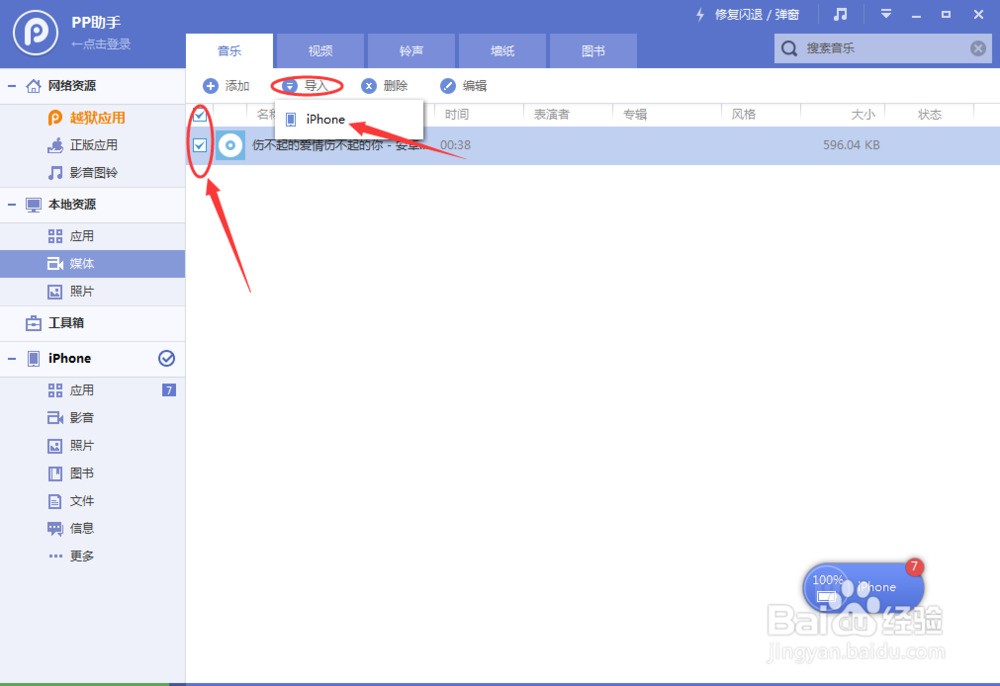Image resolution: width=1000 pixels, height=686 pixels.
Task: Open the 导入 import dropdown
Action: [305, 85]
